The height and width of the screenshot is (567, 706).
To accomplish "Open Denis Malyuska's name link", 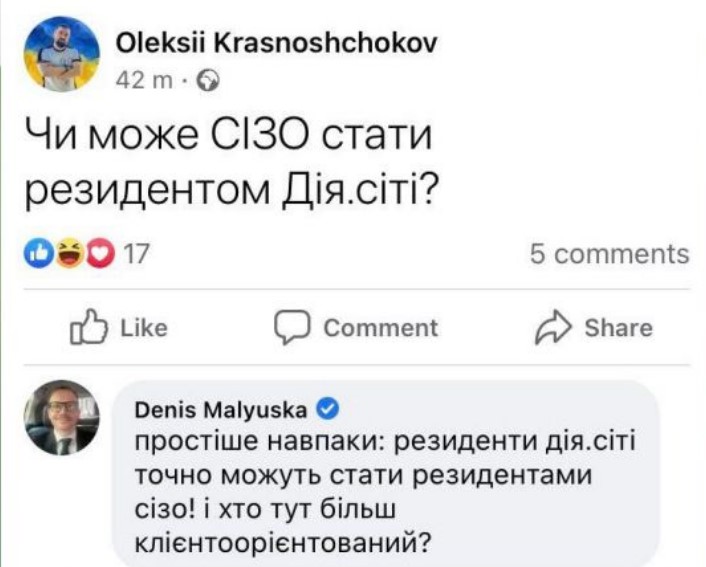I will pyautogui.click(x=221, y=410).
